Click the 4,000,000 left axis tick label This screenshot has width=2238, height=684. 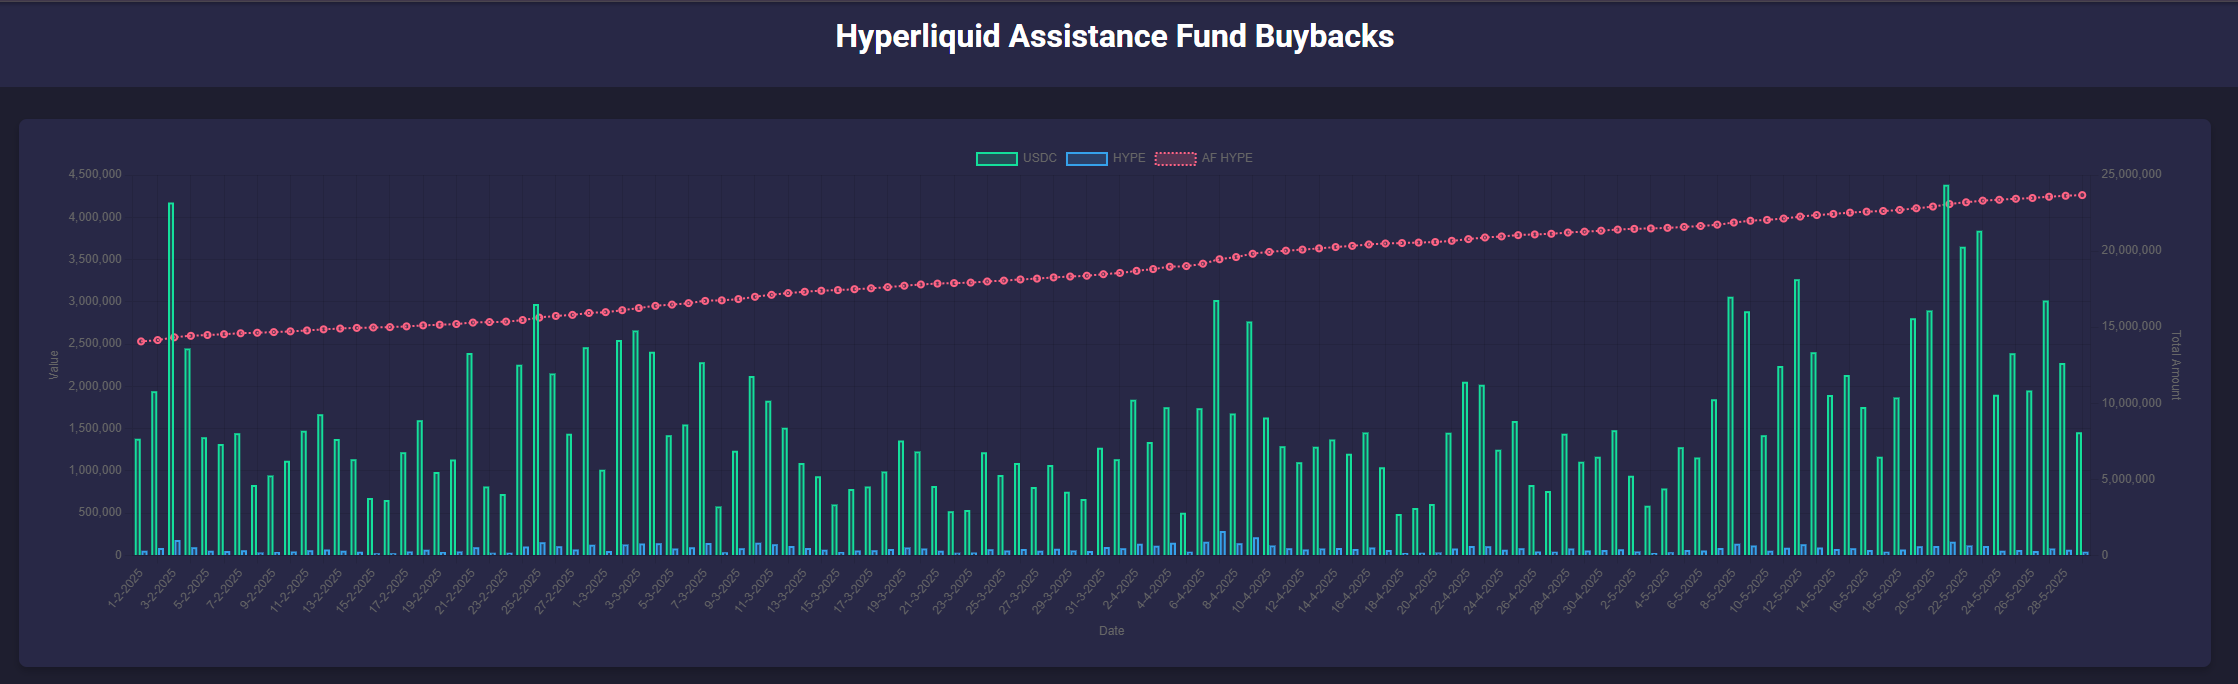point(95,217)
